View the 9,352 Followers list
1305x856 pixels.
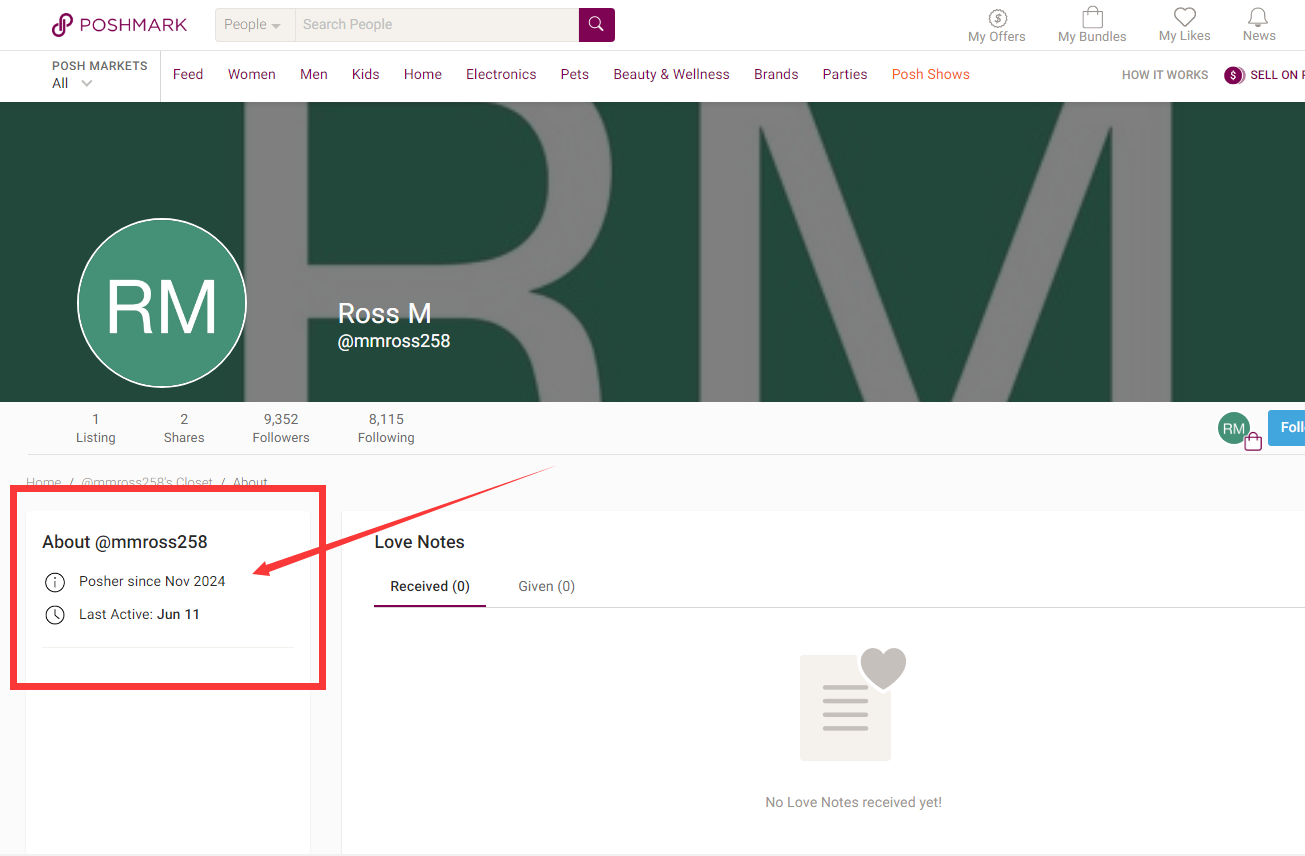click(x=281, y=428)
